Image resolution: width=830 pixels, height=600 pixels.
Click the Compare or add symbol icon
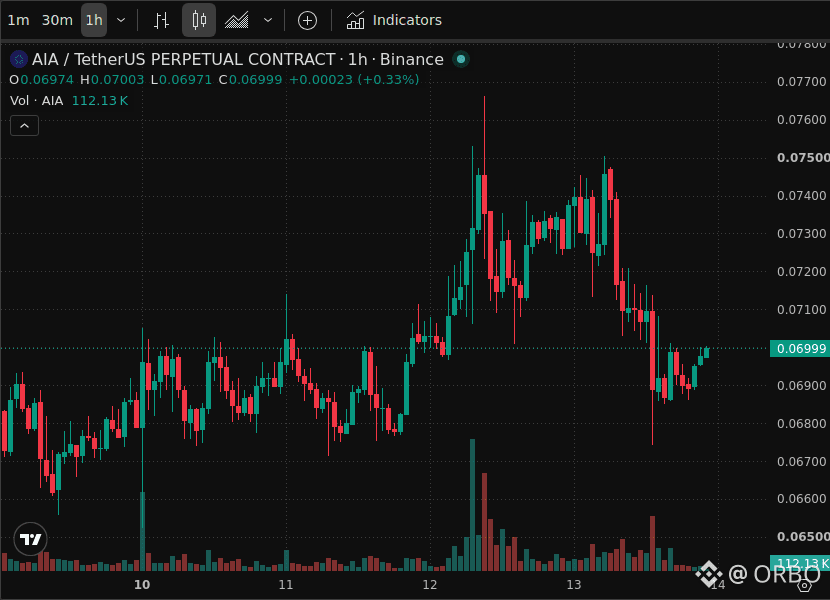[308, 20]
